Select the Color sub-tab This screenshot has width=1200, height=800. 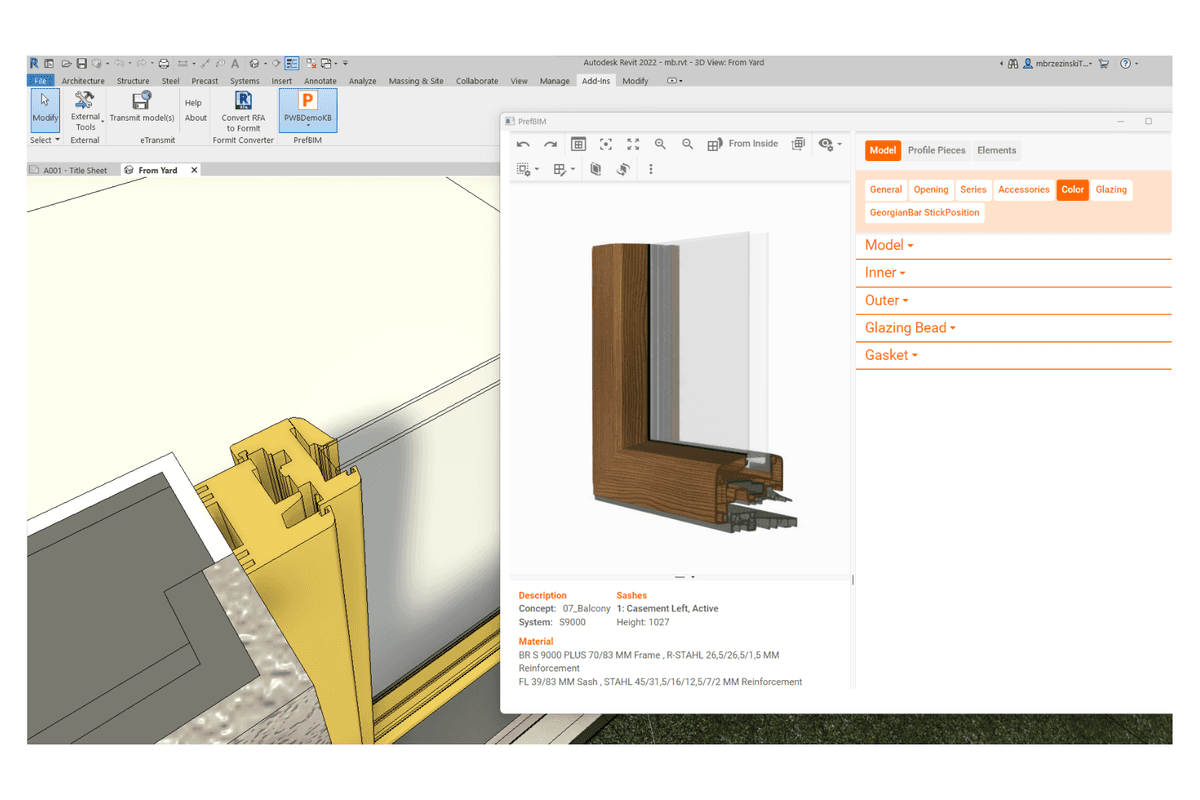pos(1073,190)
